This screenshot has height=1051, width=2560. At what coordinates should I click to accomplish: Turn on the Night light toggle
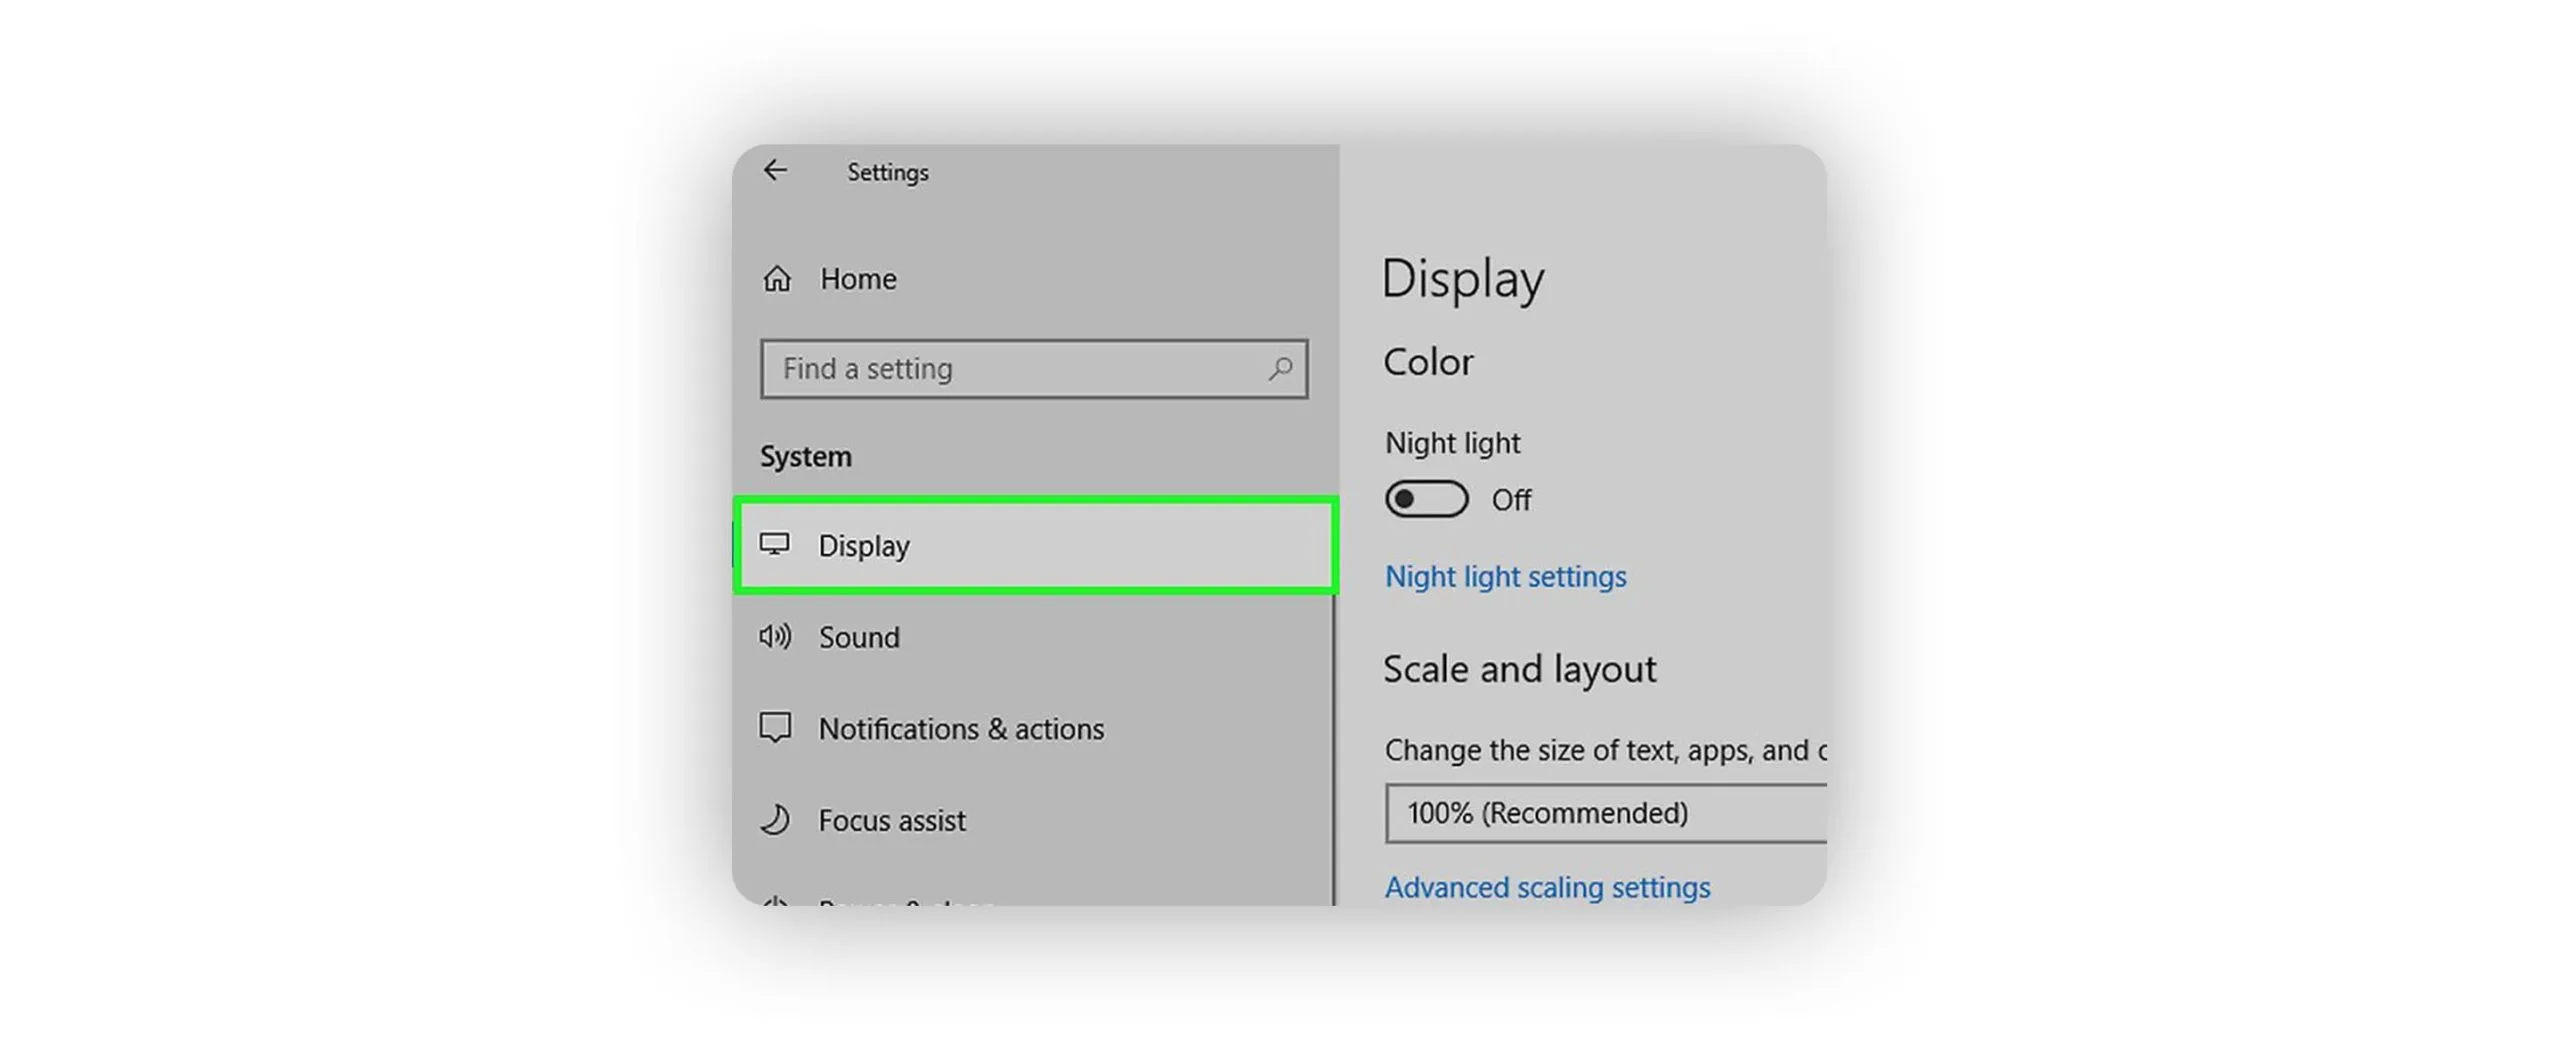point(1425,499)
